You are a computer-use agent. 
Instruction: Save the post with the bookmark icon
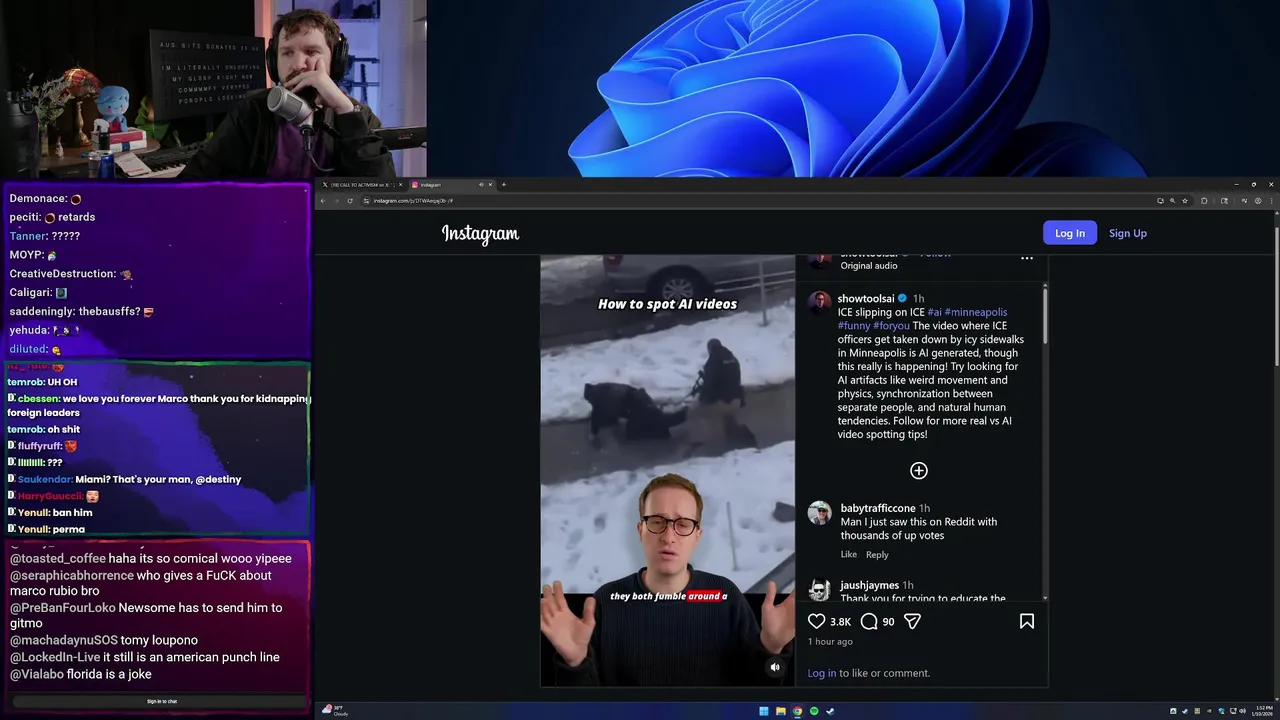(1026, 621)
